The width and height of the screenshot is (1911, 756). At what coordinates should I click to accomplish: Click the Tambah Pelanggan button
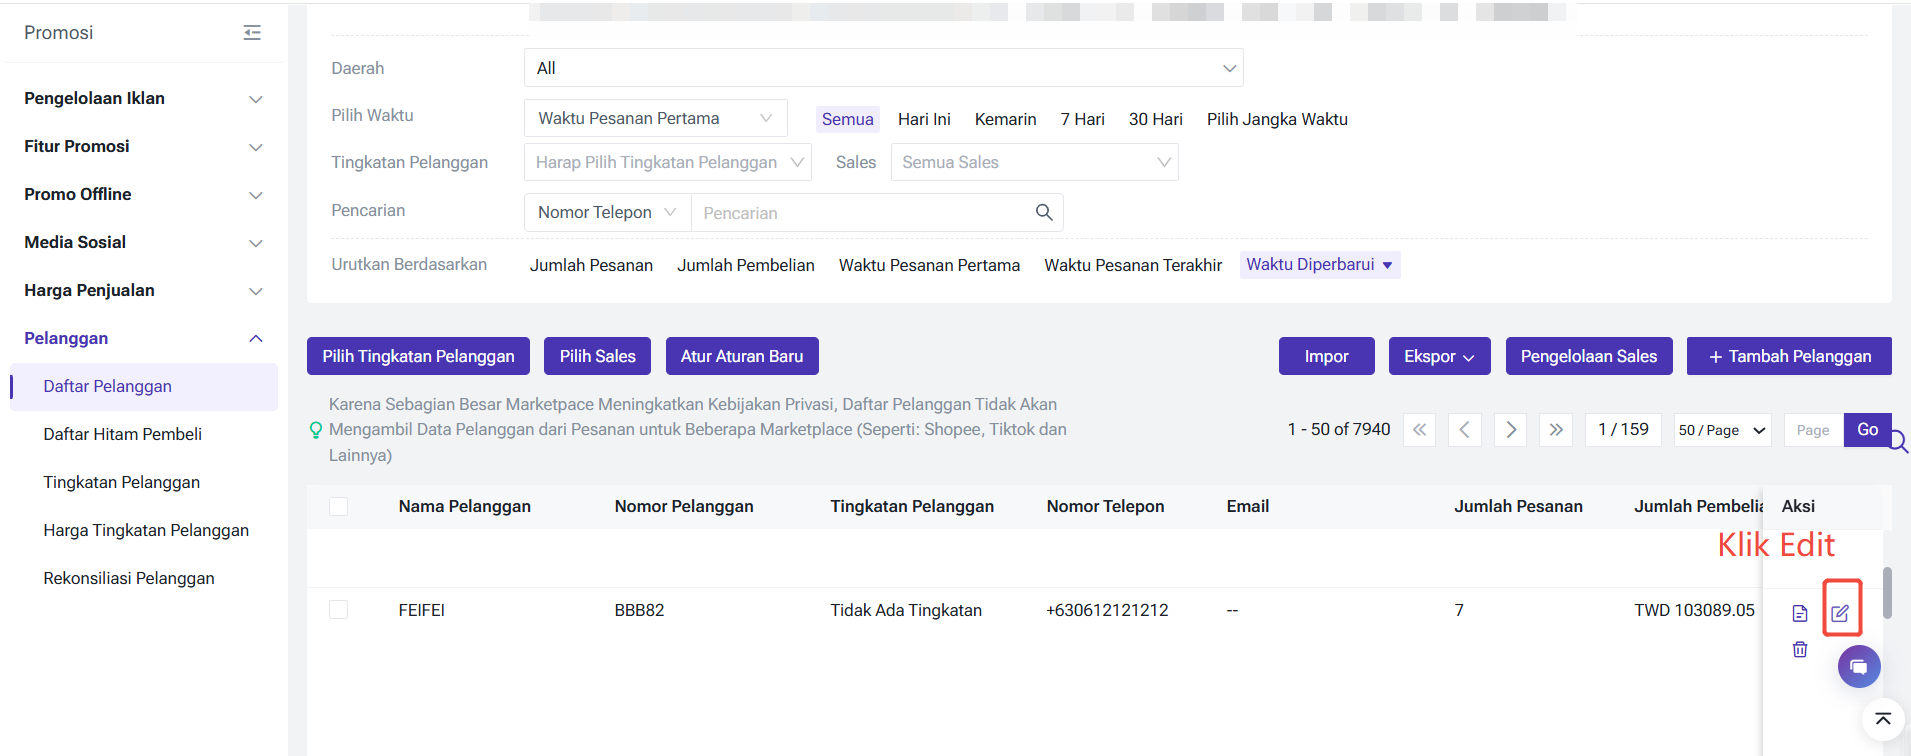pyautogui.click(x=1788, y=356)
